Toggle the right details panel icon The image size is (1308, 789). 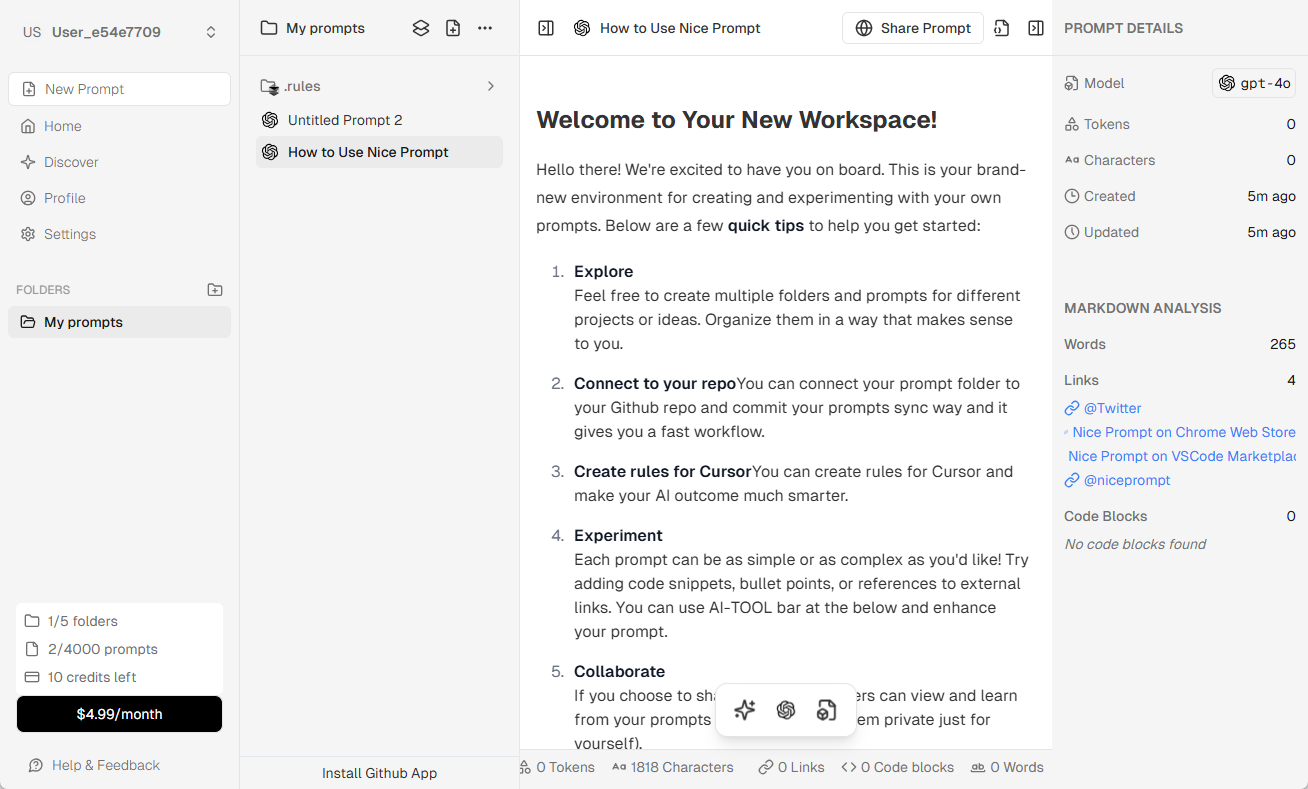coord(1036,28)
